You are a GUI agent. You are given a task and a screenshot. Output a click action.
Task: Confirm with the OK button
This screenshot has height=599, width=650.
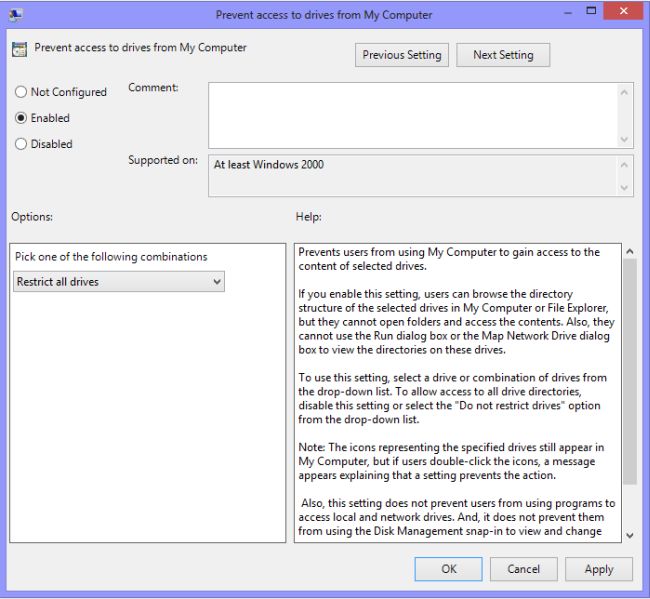[449, 569]
